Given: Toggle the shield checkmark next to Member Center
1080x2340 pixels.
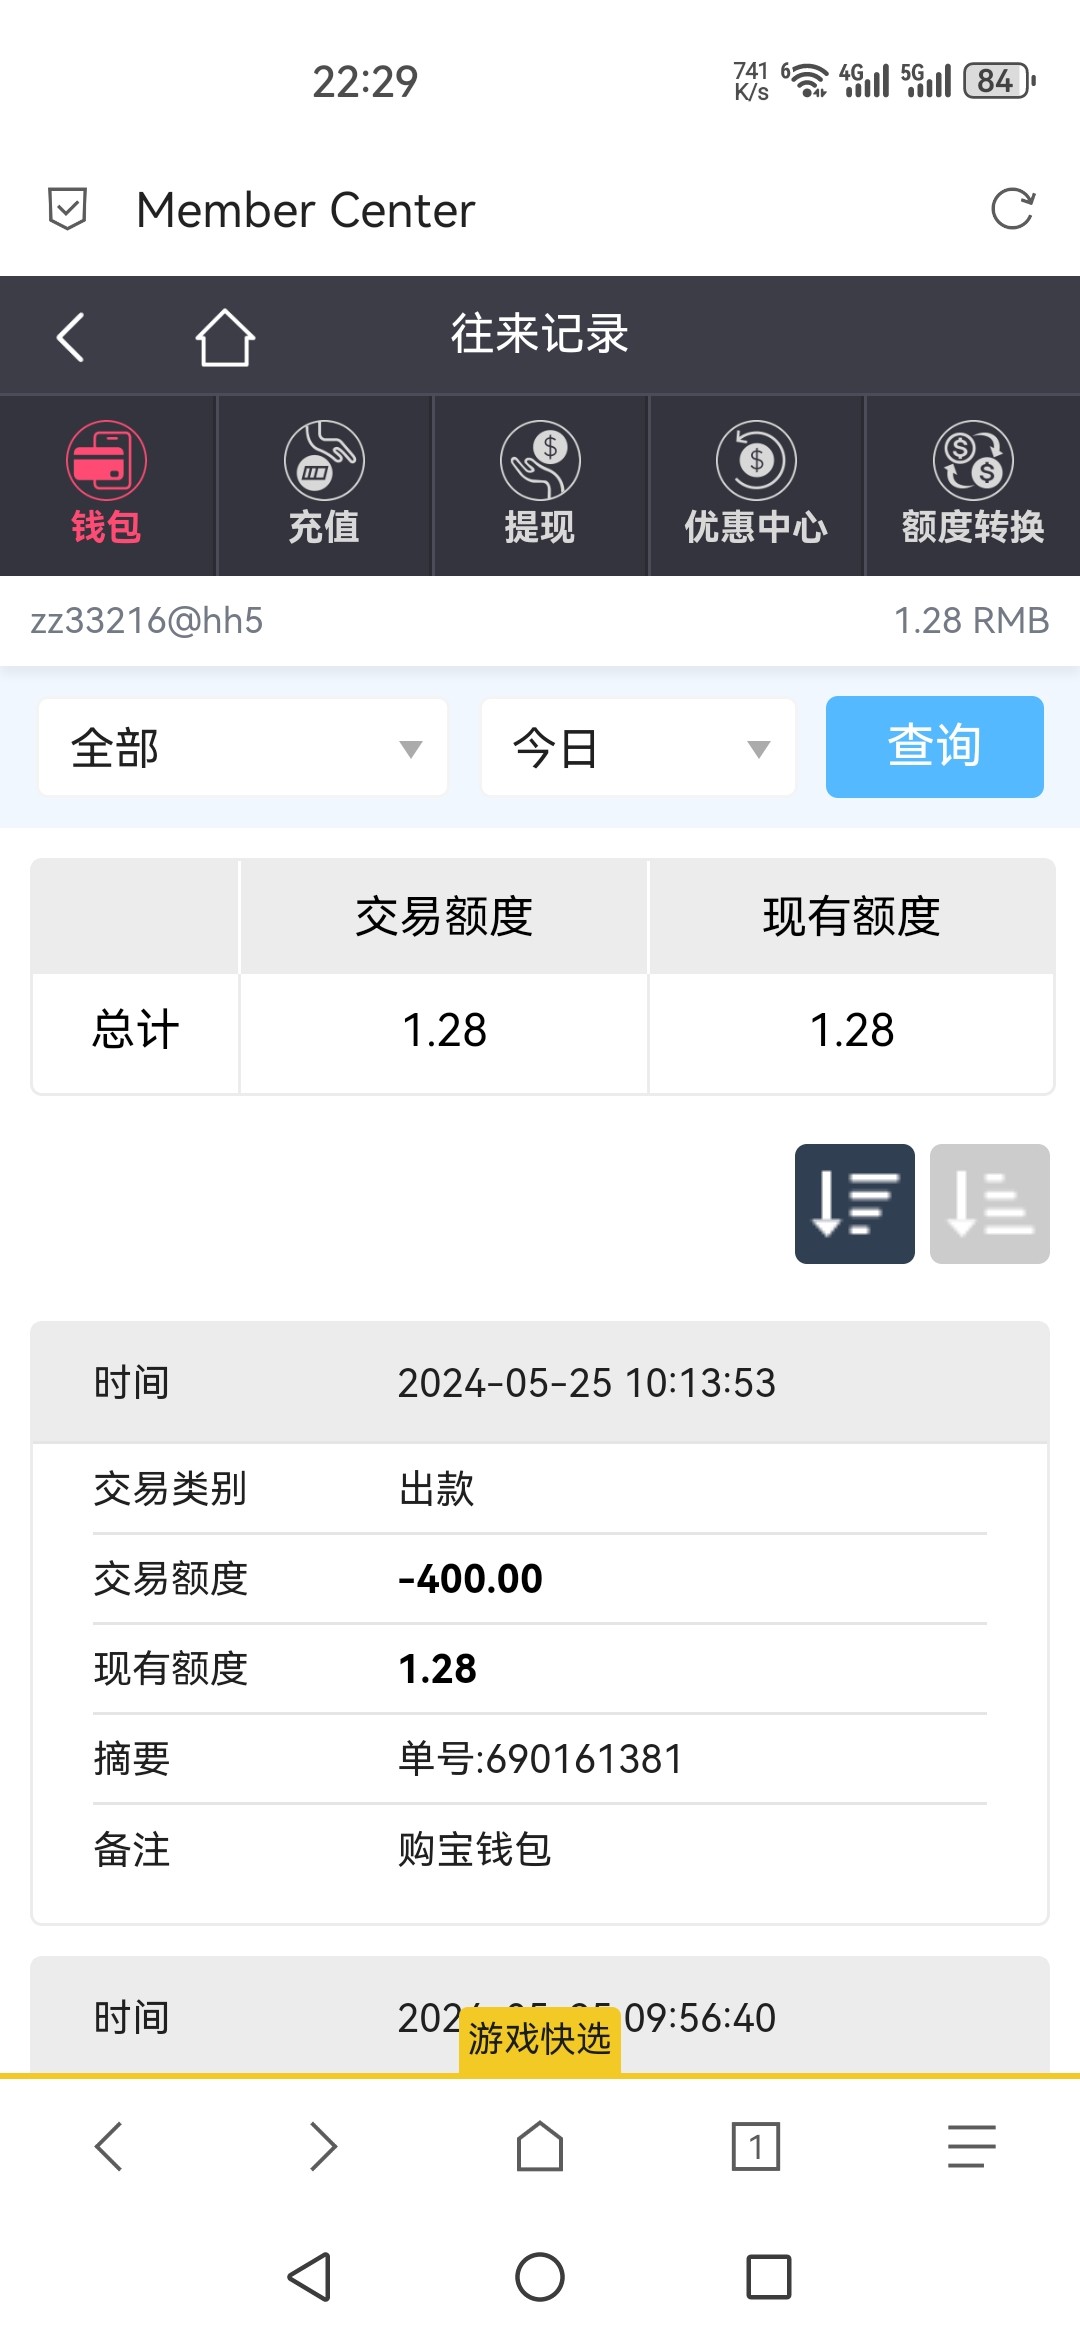Looking at the screenshot, I should 65,209.
